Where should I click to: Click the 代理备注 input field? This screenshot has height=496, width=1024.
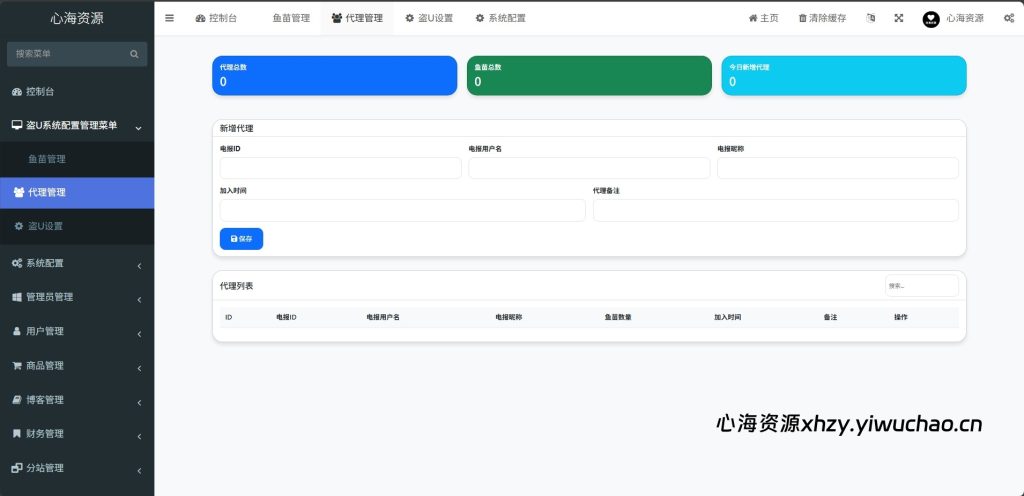(776, 210)
